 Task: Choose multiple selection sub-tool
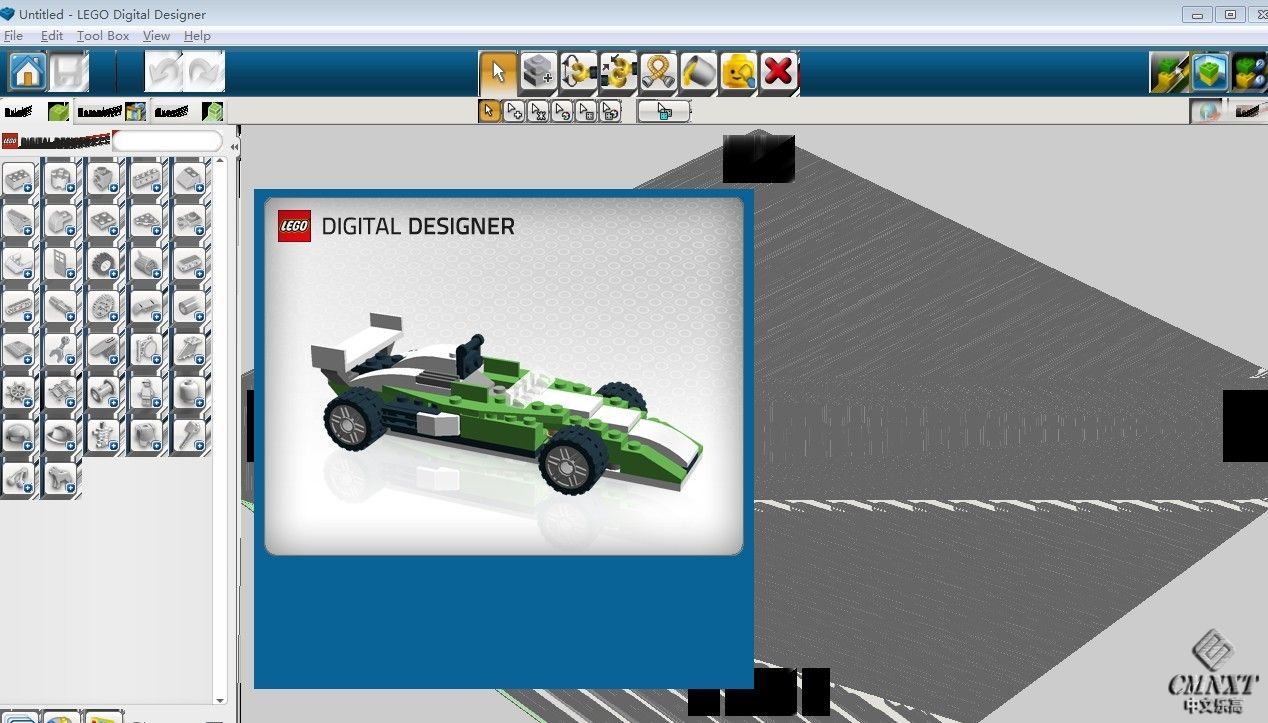(x=513, y=111)
